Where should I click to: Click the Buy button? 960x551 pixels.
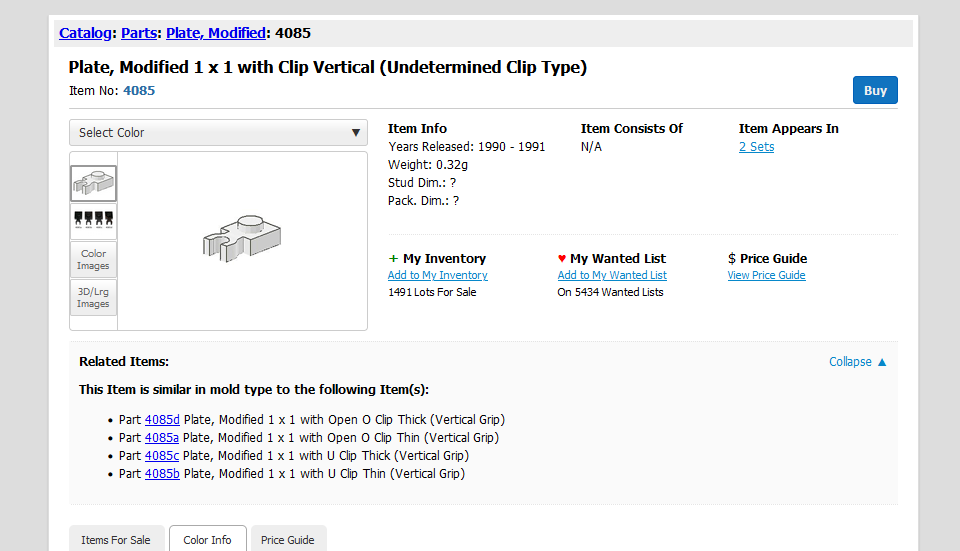[x=875, y=90]
